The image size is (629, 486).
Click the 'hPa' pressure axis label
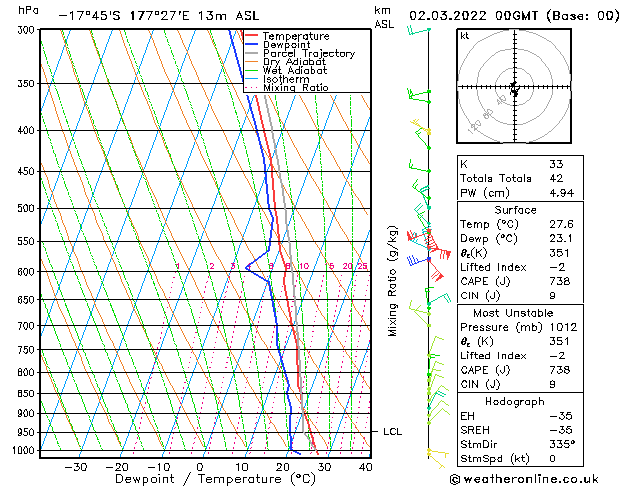(28, 10)
